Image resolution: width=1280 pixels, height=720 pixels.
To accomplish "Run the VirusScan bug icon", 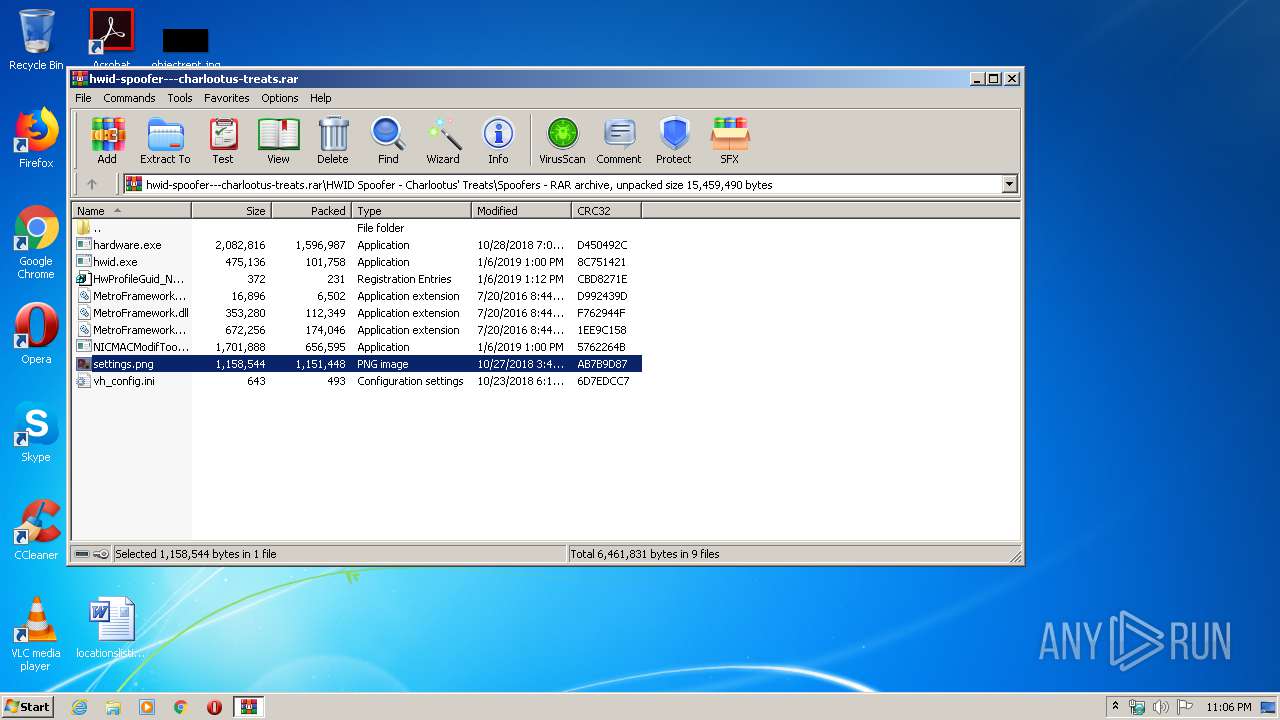I will coord(562,141).
